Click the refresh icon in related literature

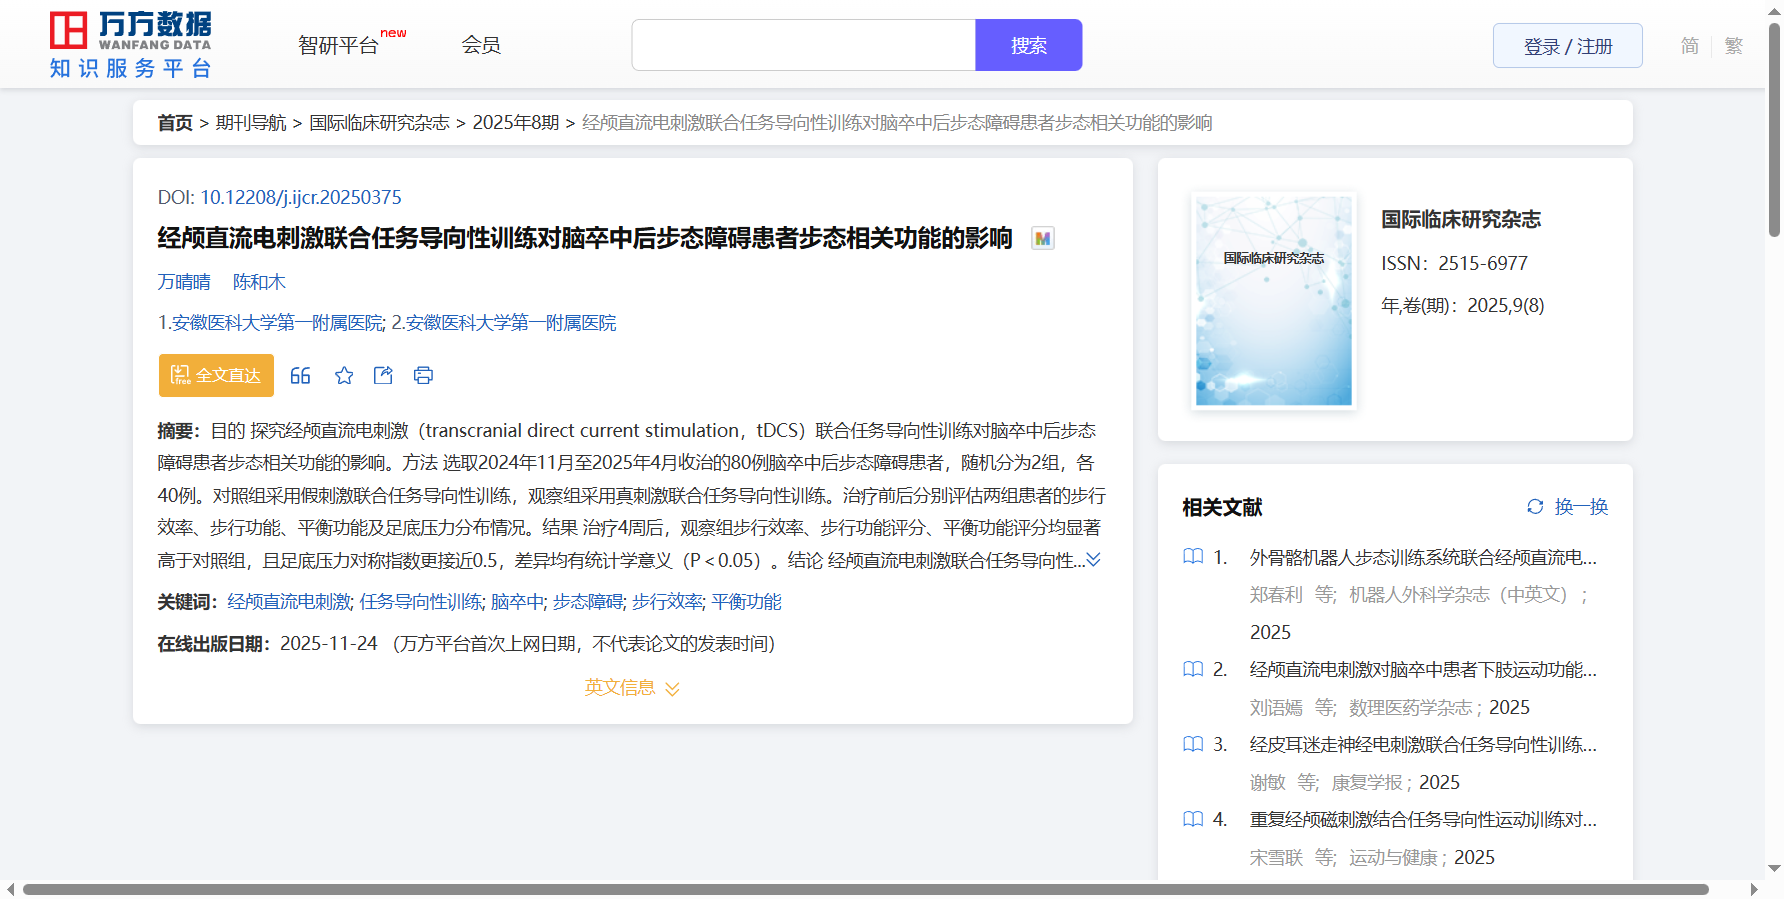pos(1535,507)
